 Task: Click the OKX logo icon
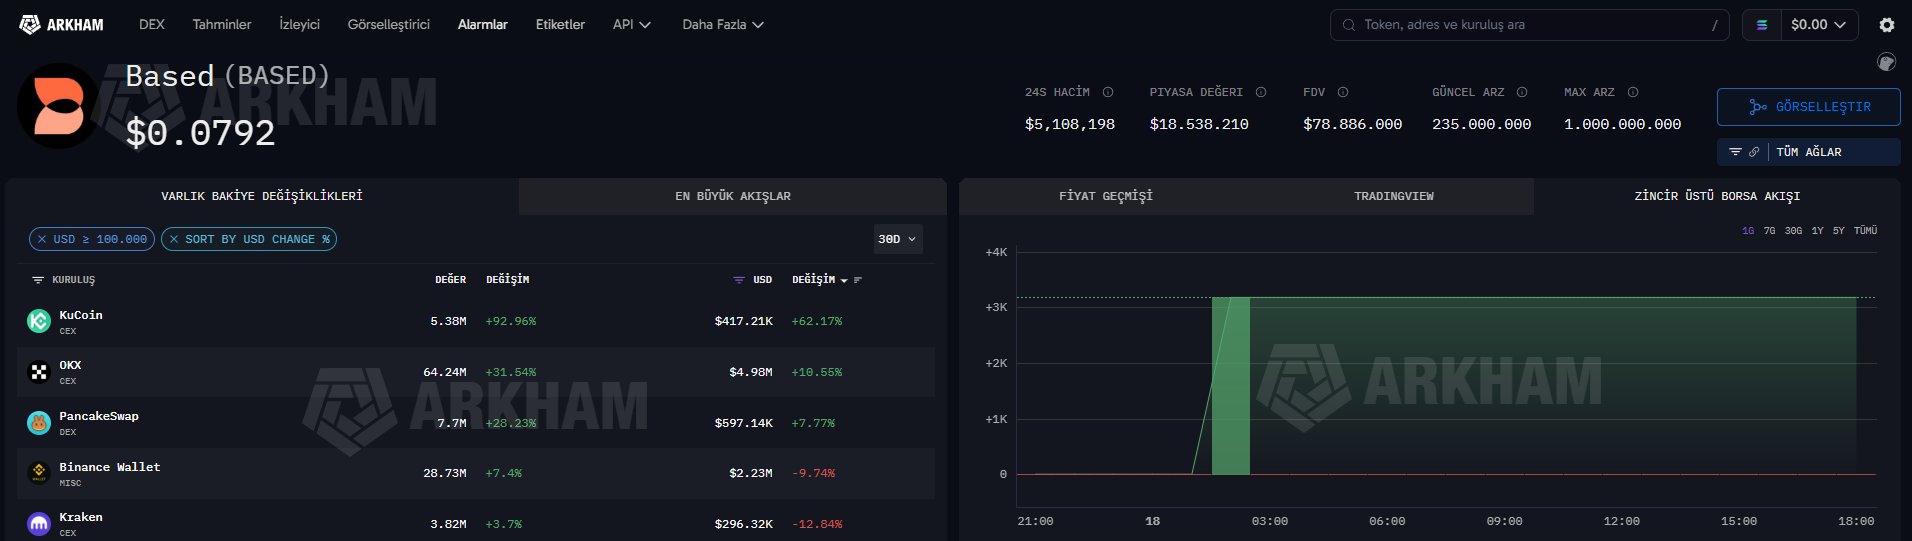click(x=39, y=372)
